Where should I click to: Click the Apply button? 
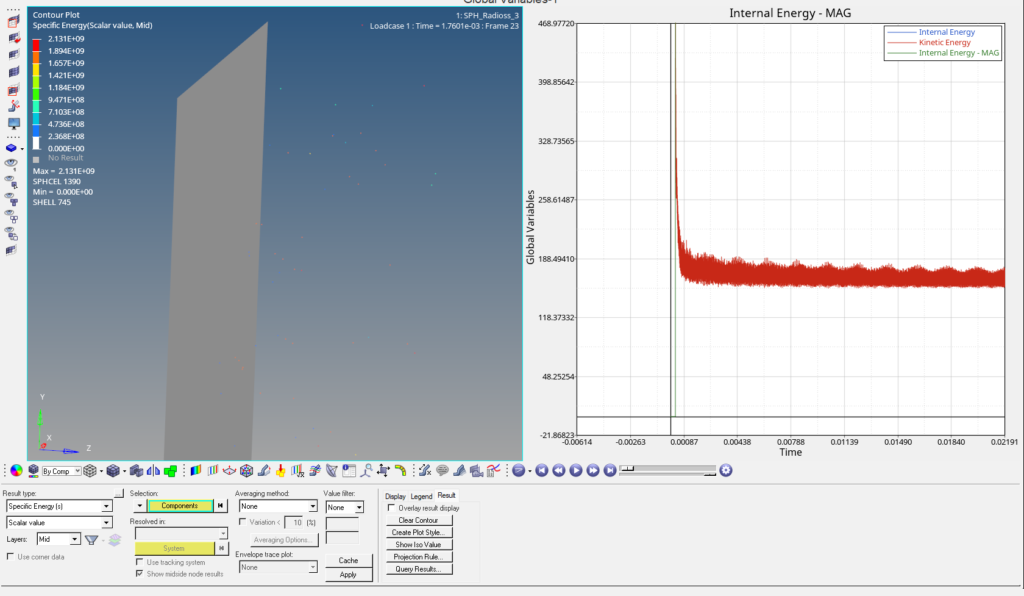348,574
